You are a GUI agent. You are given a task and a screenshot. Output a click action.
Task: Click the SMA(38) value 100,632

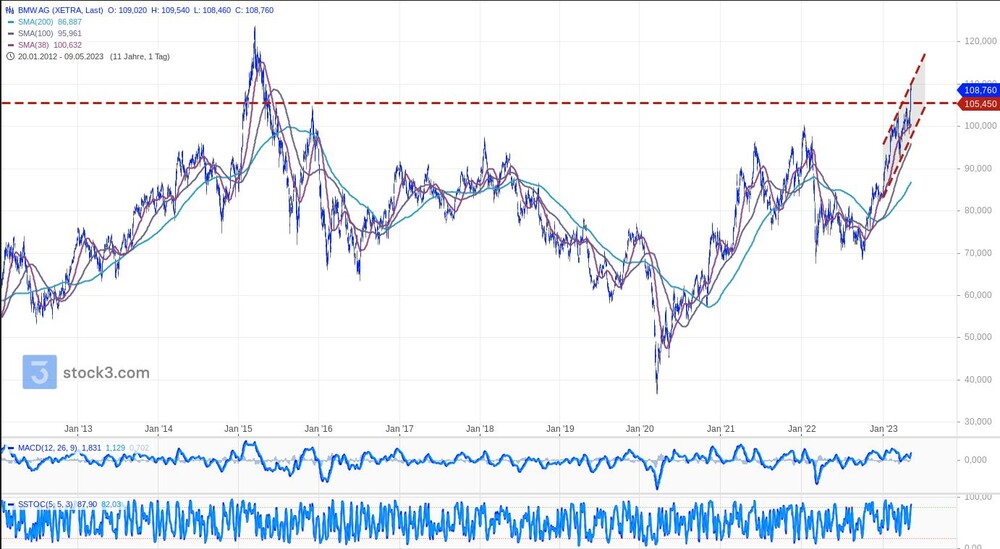click(x=67, y=45)
